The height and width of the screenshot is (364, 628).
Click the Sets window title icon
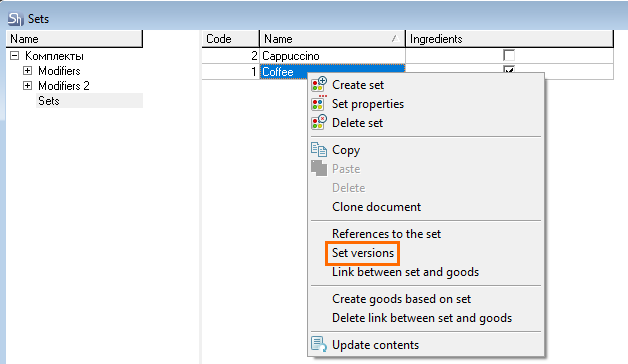pyautogui.click(x=15, y=18)
